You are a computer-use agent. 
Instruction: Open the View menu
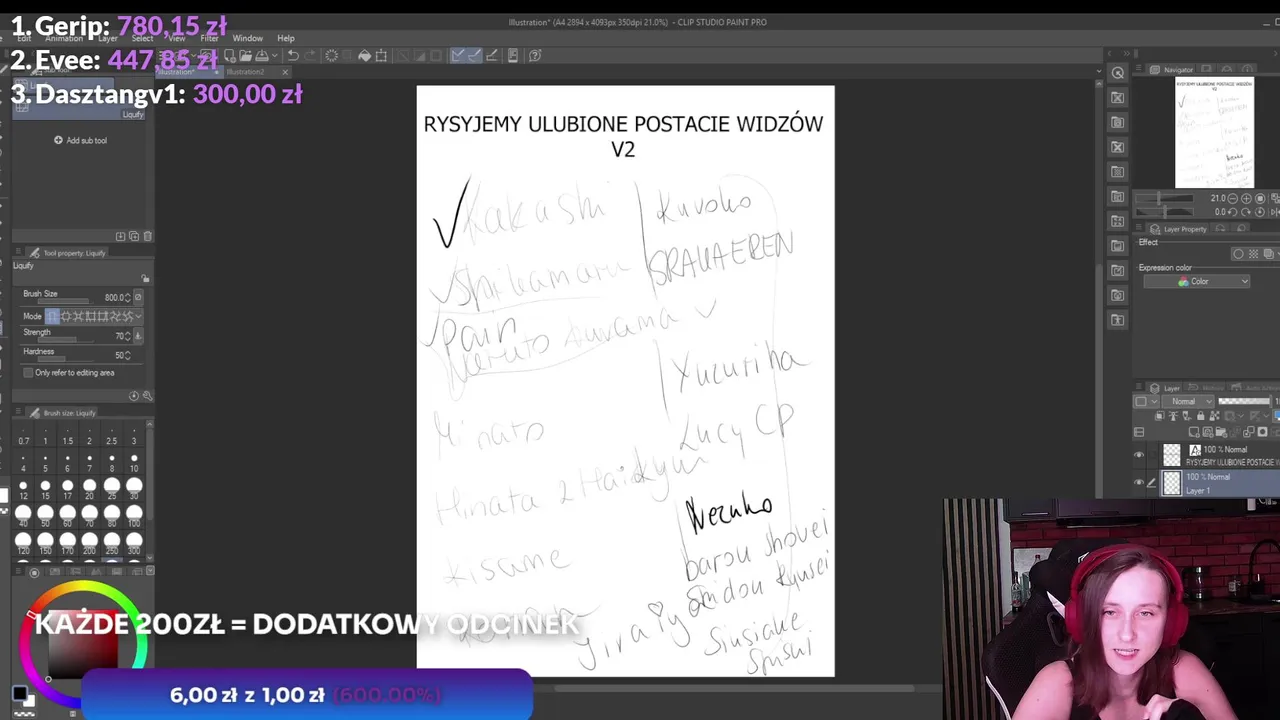[x=176, y=38]
